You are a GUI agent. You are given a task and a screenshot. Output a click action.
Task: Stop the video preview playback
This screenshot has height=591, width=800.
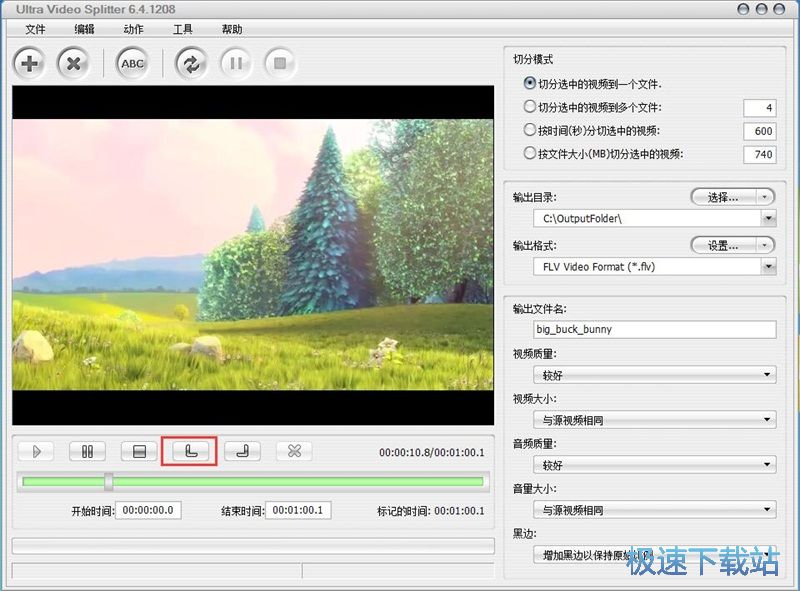point(139,452)
